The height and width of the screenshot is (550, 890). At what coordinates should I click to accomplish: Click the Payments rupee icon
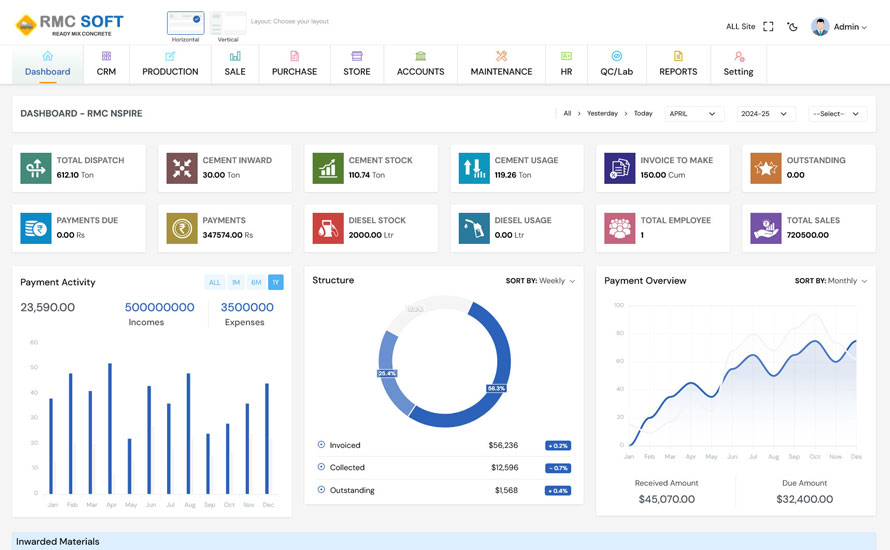tap(182, 228)
